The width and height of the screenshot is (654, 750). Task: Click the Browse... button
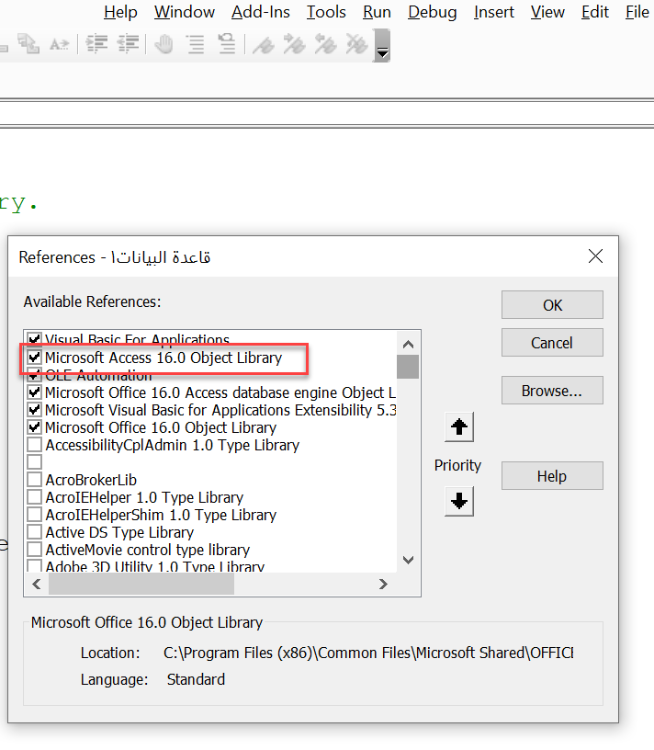point(552,390)
